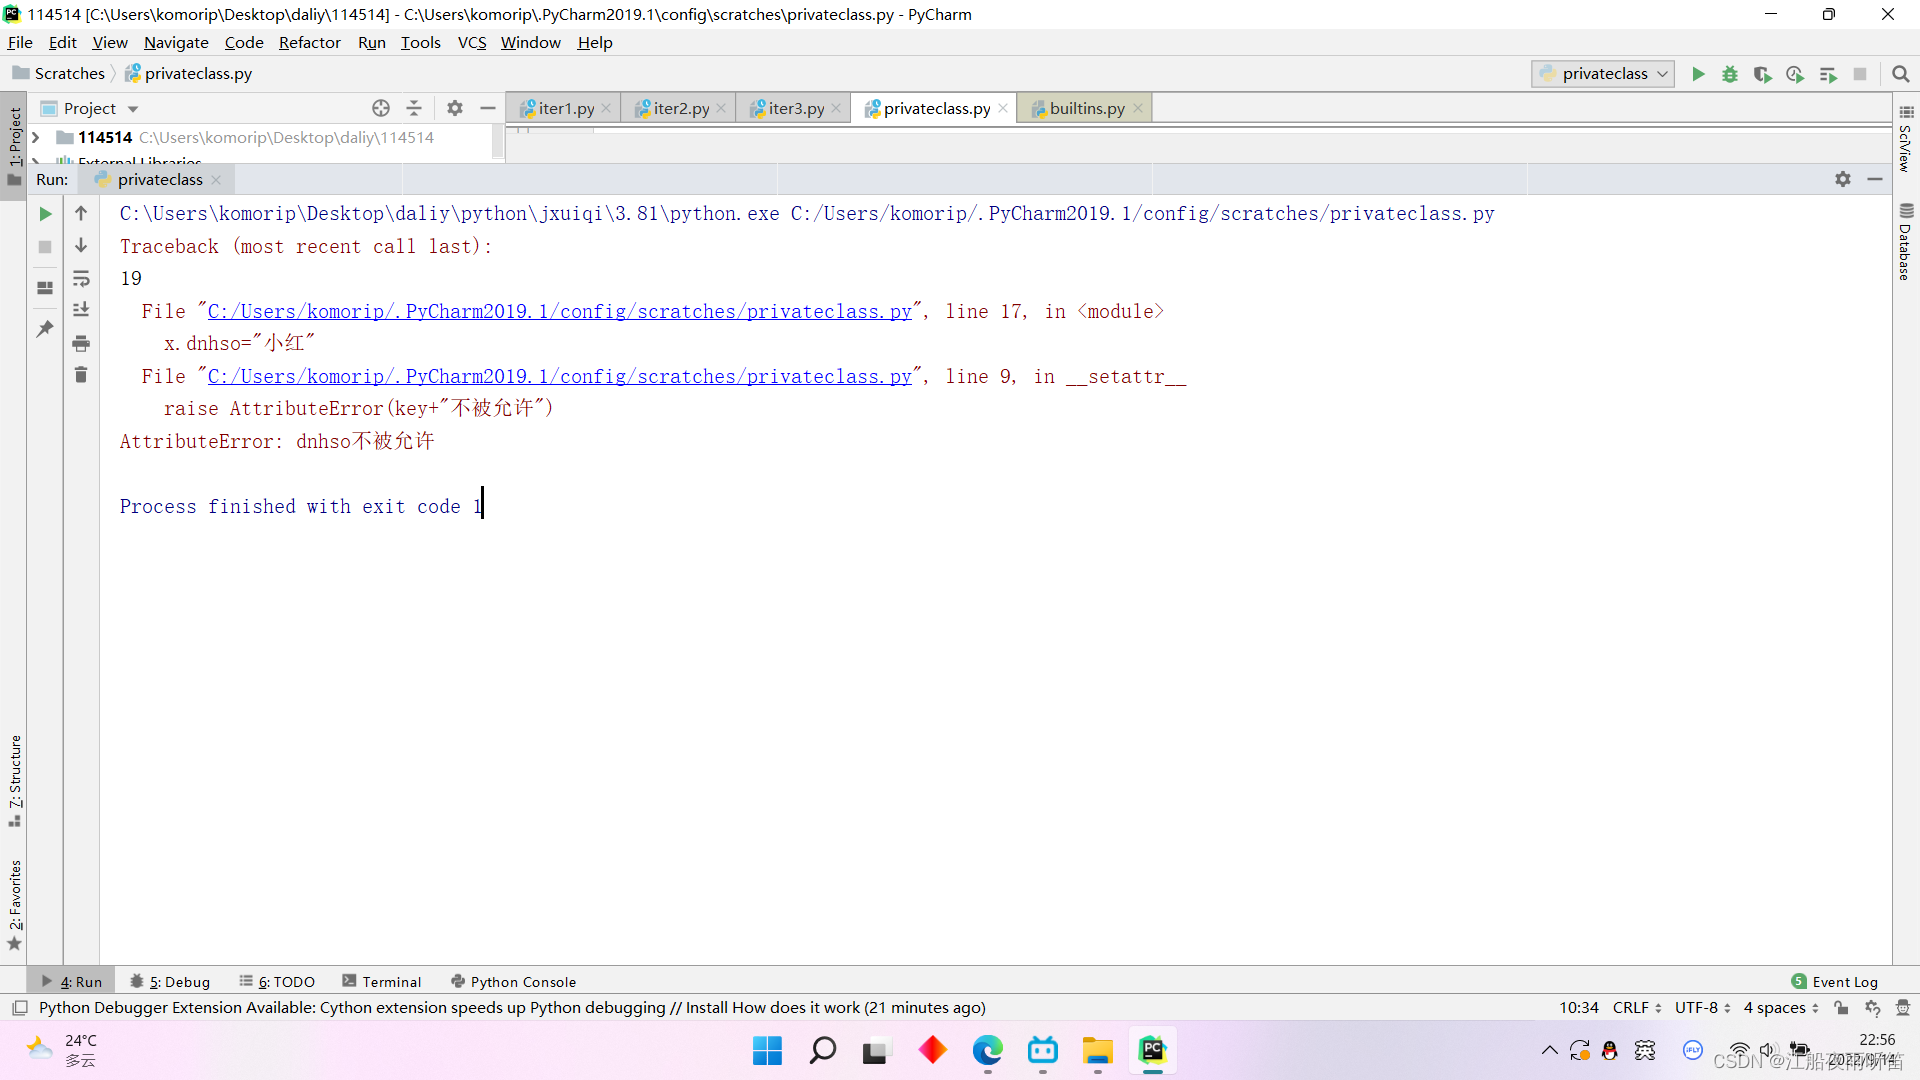Pin the Run tab
Viewport: 1920px width, 1080px height.
click(45, 329)
